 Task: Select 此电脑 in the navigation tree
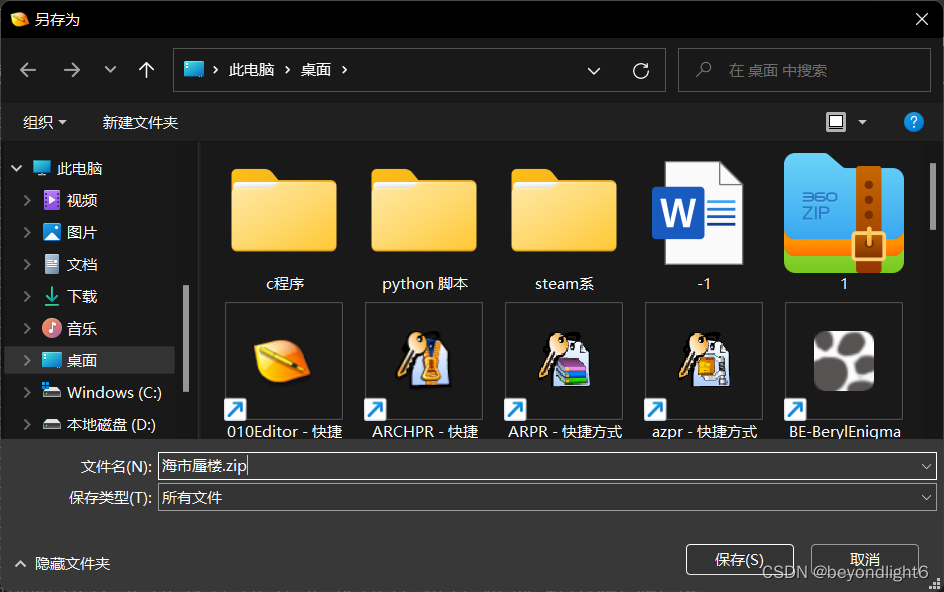coord(79,169)
